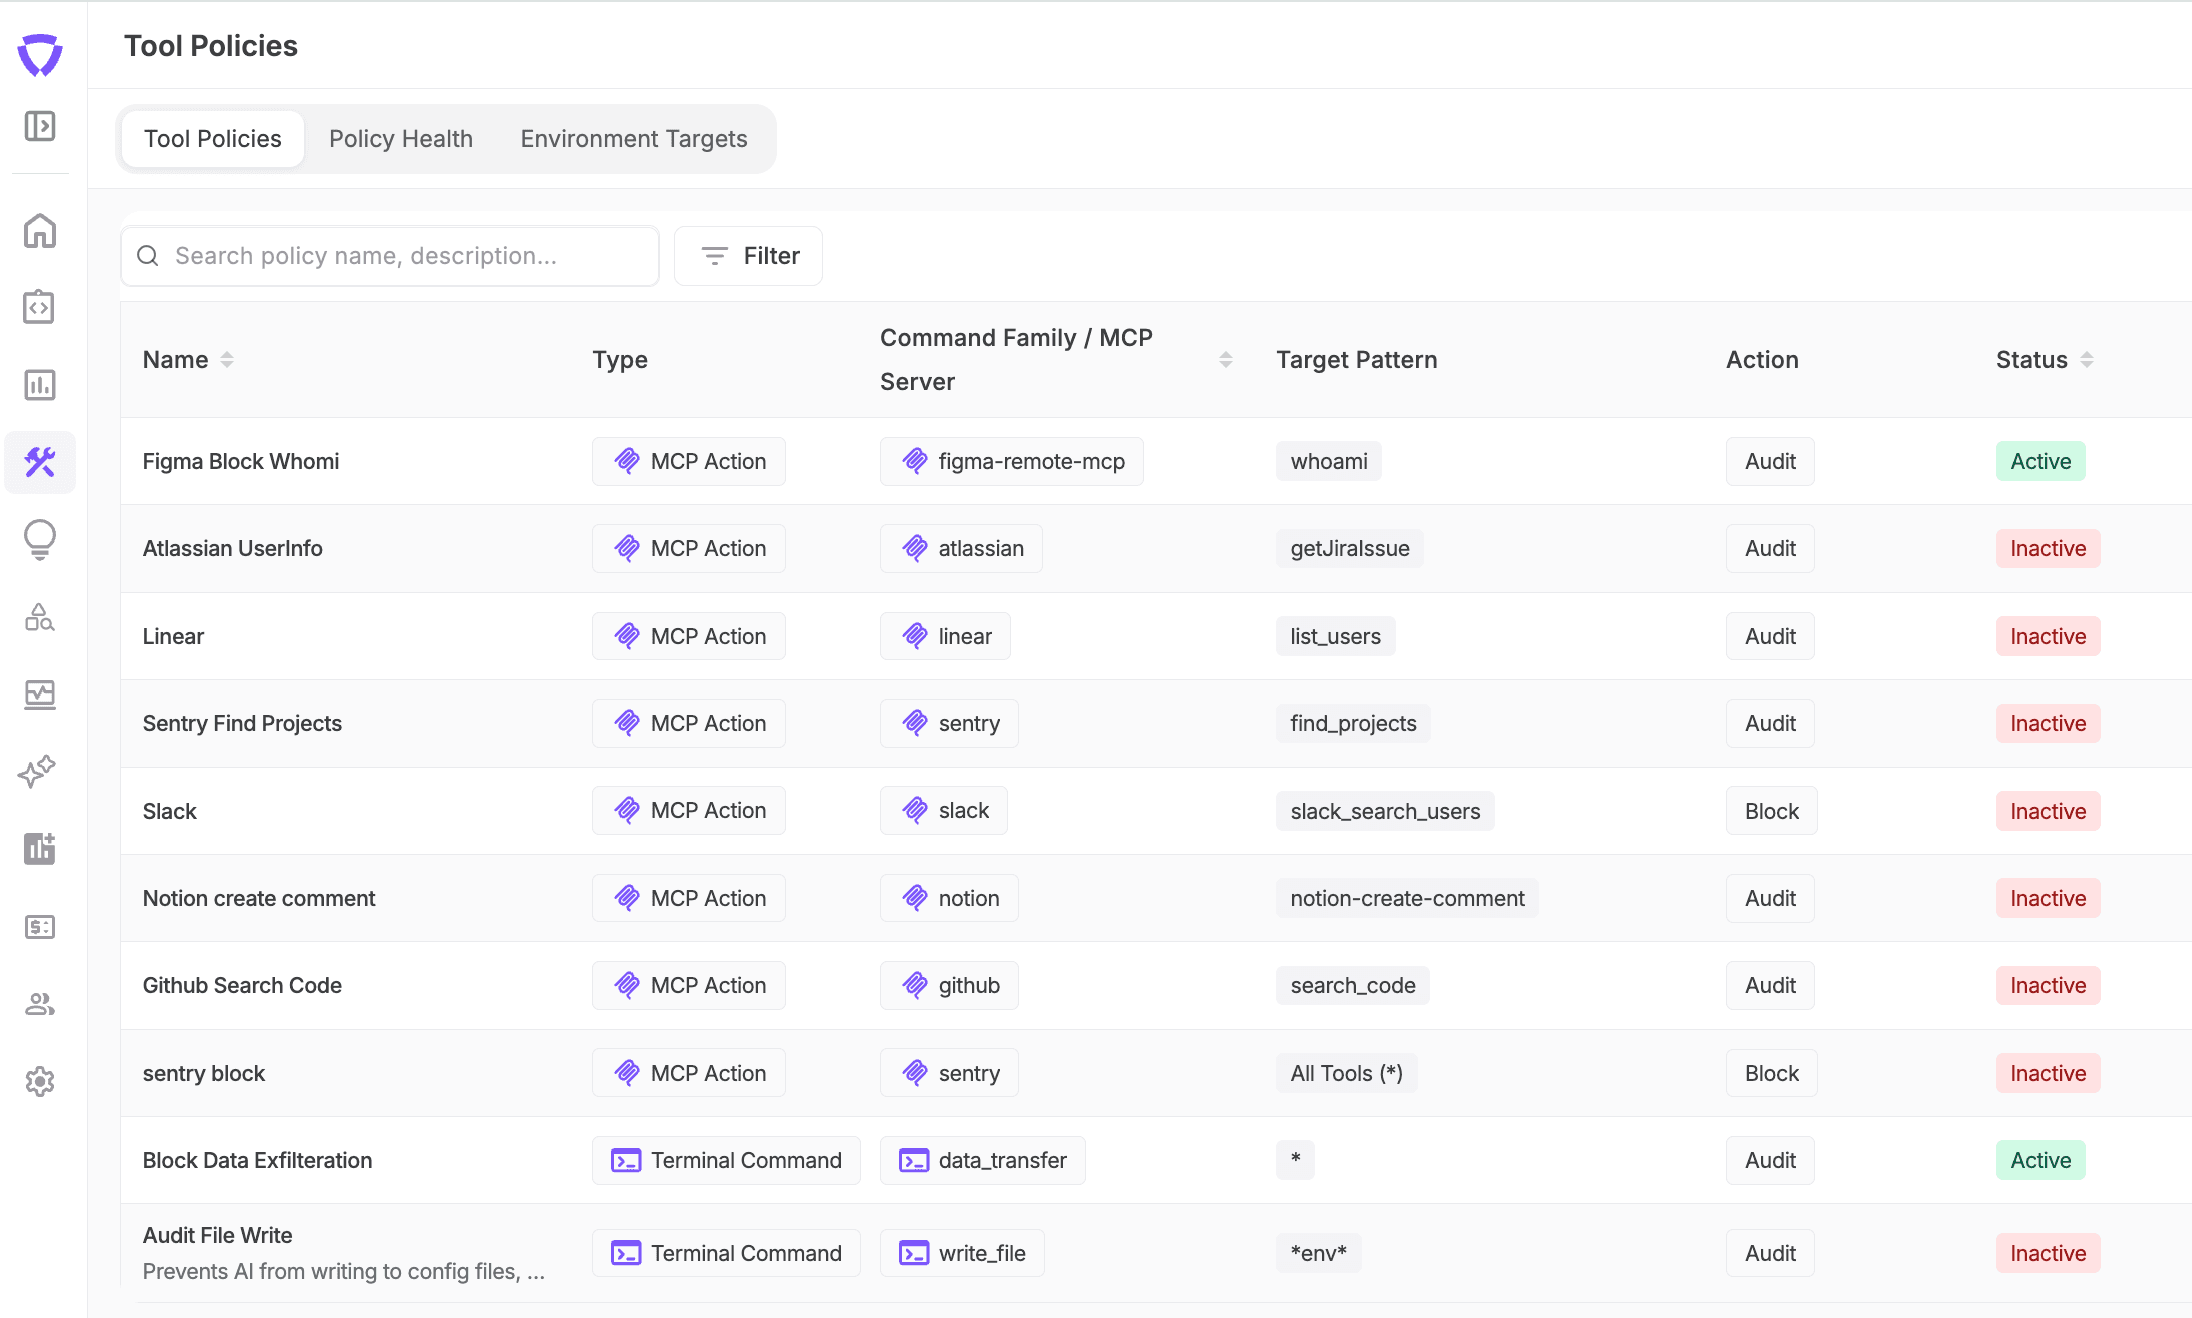Open the analytics bar chart sidebar icon
Viewport: 2192px width, 1318px height.
pyautogui.click(x=40, y=385)
